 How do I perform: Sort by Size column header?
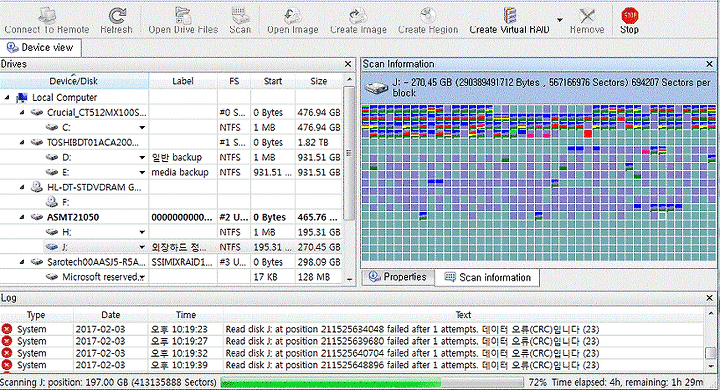tap(319, 81)
